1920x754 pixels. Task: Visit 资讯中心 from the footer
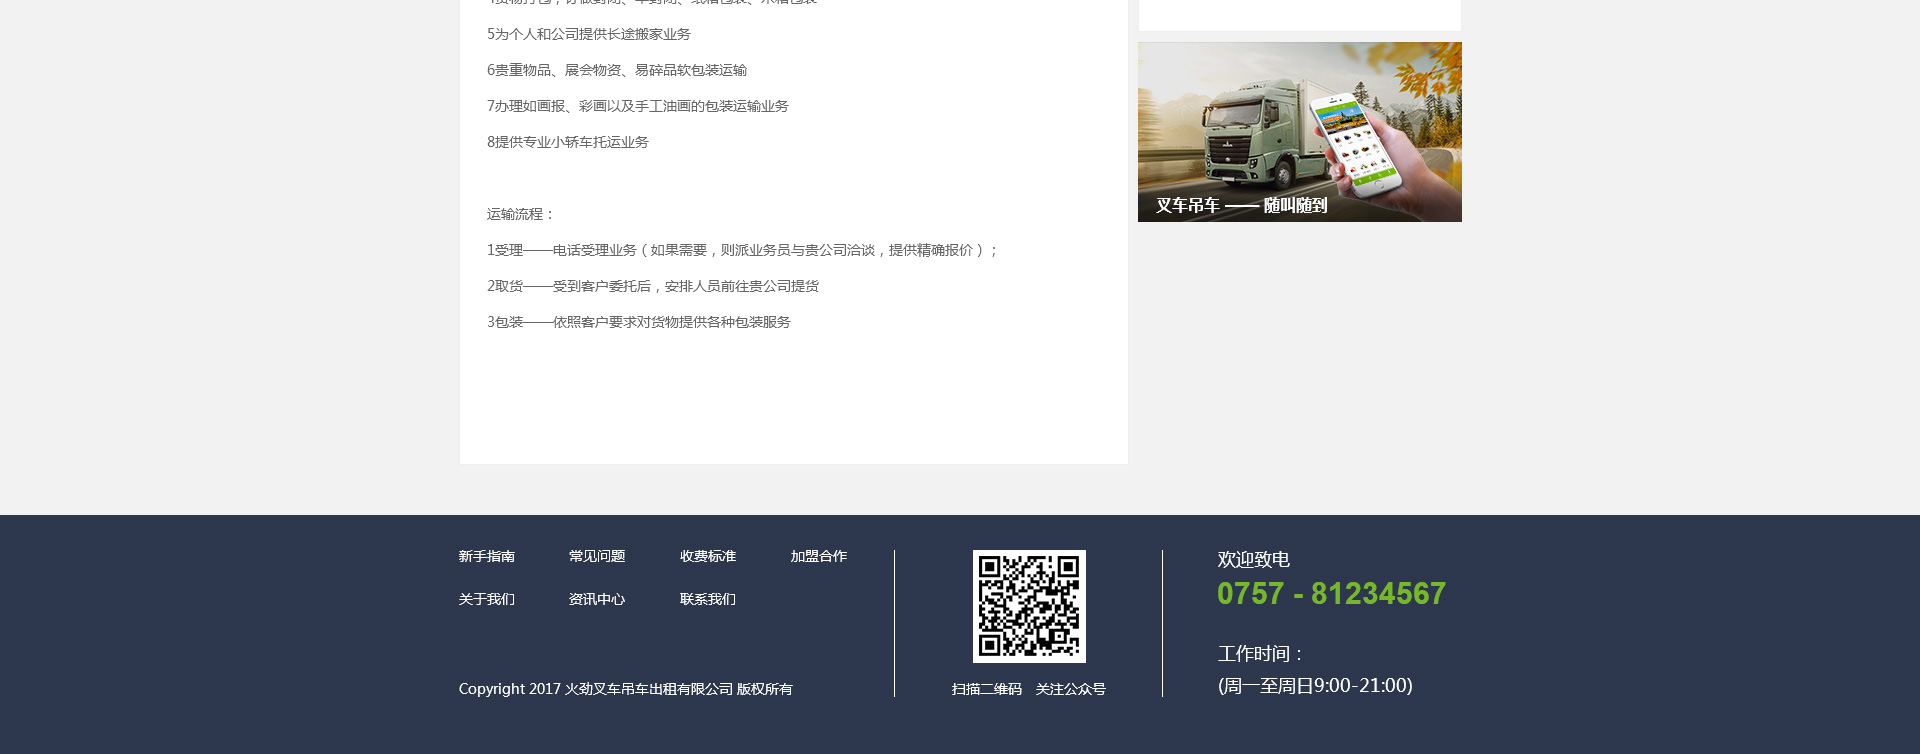point(596,599)
